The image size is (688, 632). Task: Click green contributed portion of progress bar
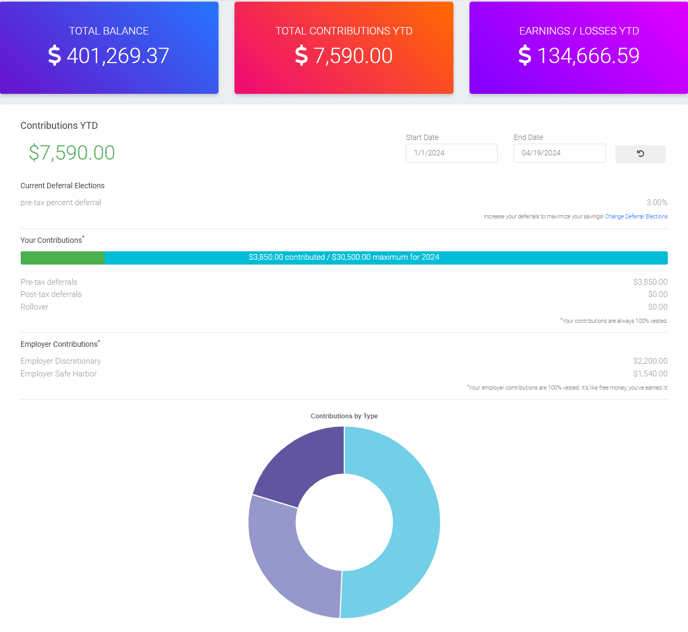[62, 258]
